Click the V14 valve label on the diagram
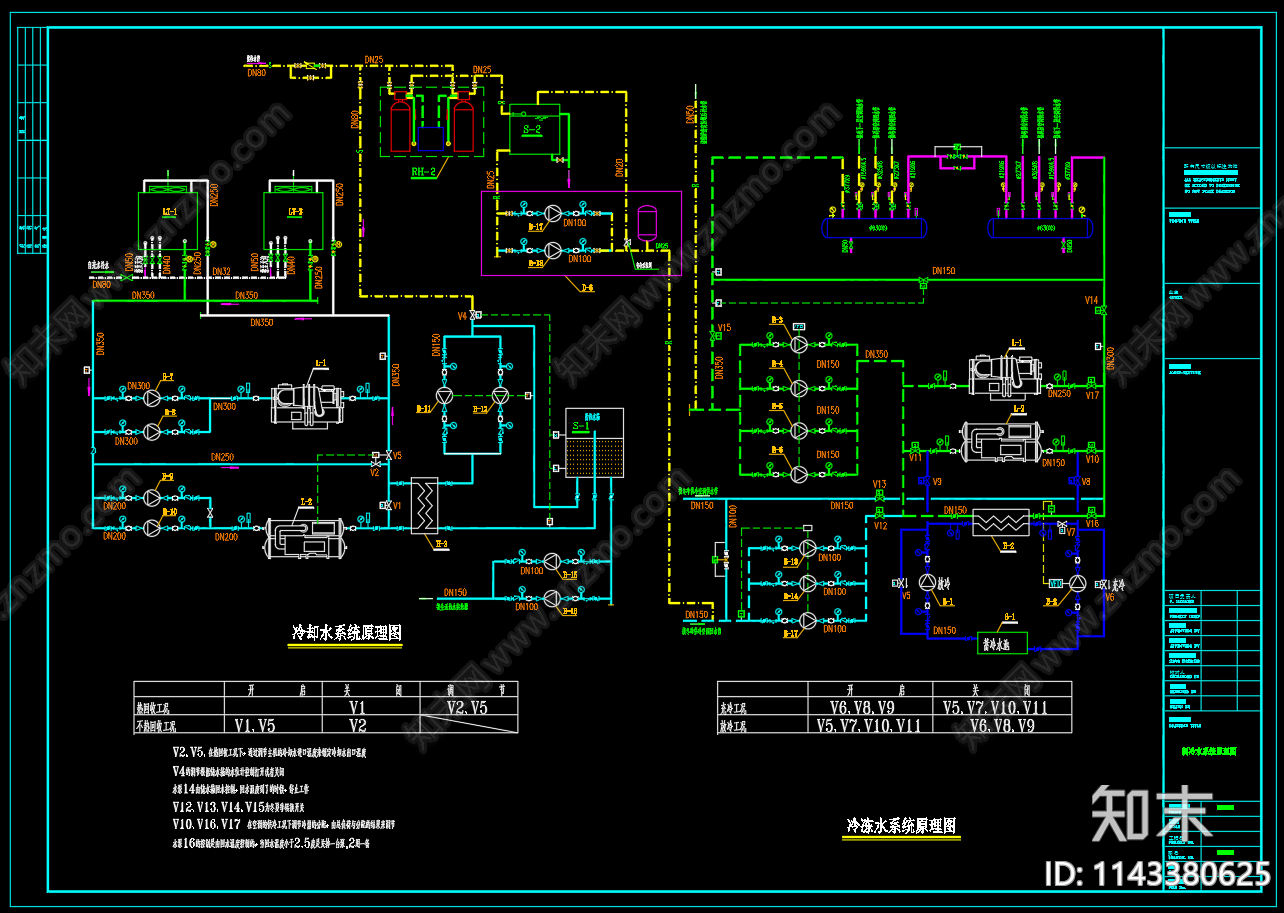The width and height of the screenshot is (1284, 913). (x=1091, y=300)
